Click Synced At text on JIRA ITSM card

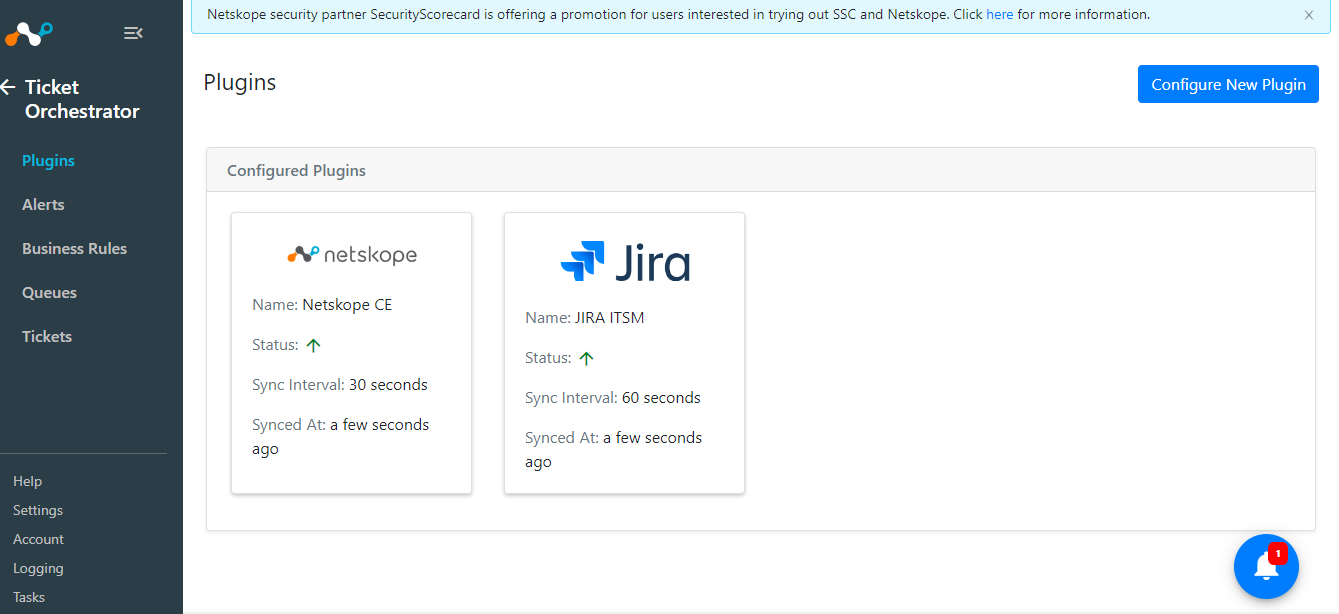point(613,450)
